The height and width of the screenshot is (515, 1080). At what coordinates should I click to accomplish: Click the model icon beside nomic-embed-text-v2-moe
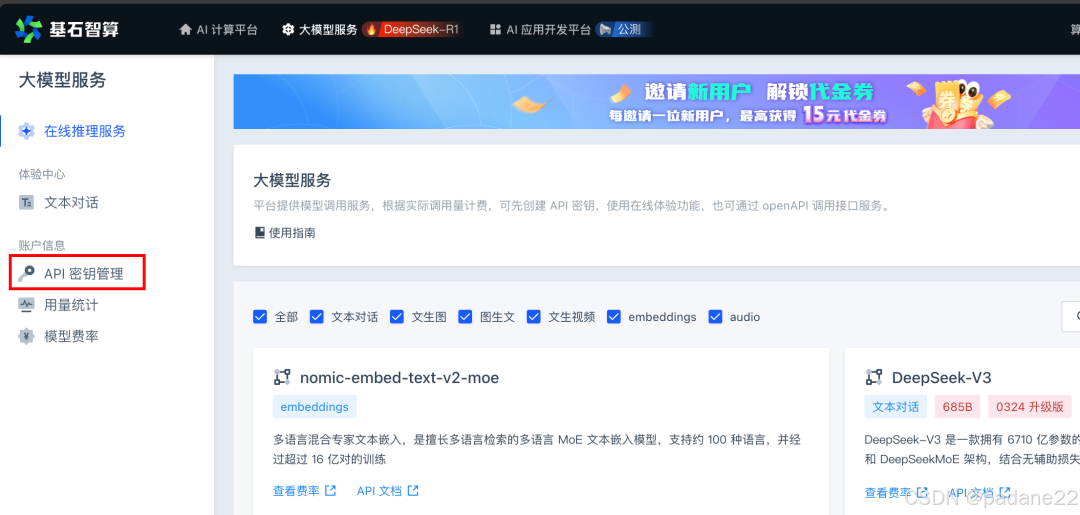(282, 377)
